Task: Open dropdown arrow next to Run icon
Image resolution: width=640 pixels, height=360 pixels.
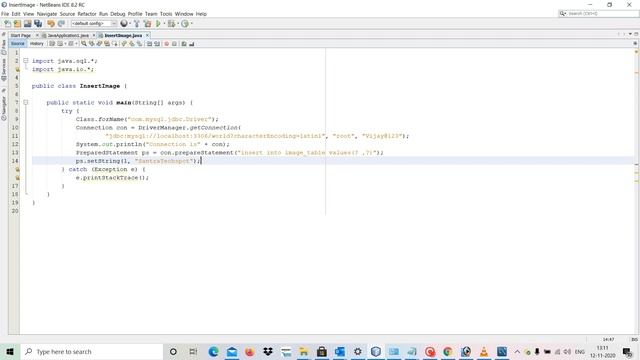Action: (x=164, y=24)
